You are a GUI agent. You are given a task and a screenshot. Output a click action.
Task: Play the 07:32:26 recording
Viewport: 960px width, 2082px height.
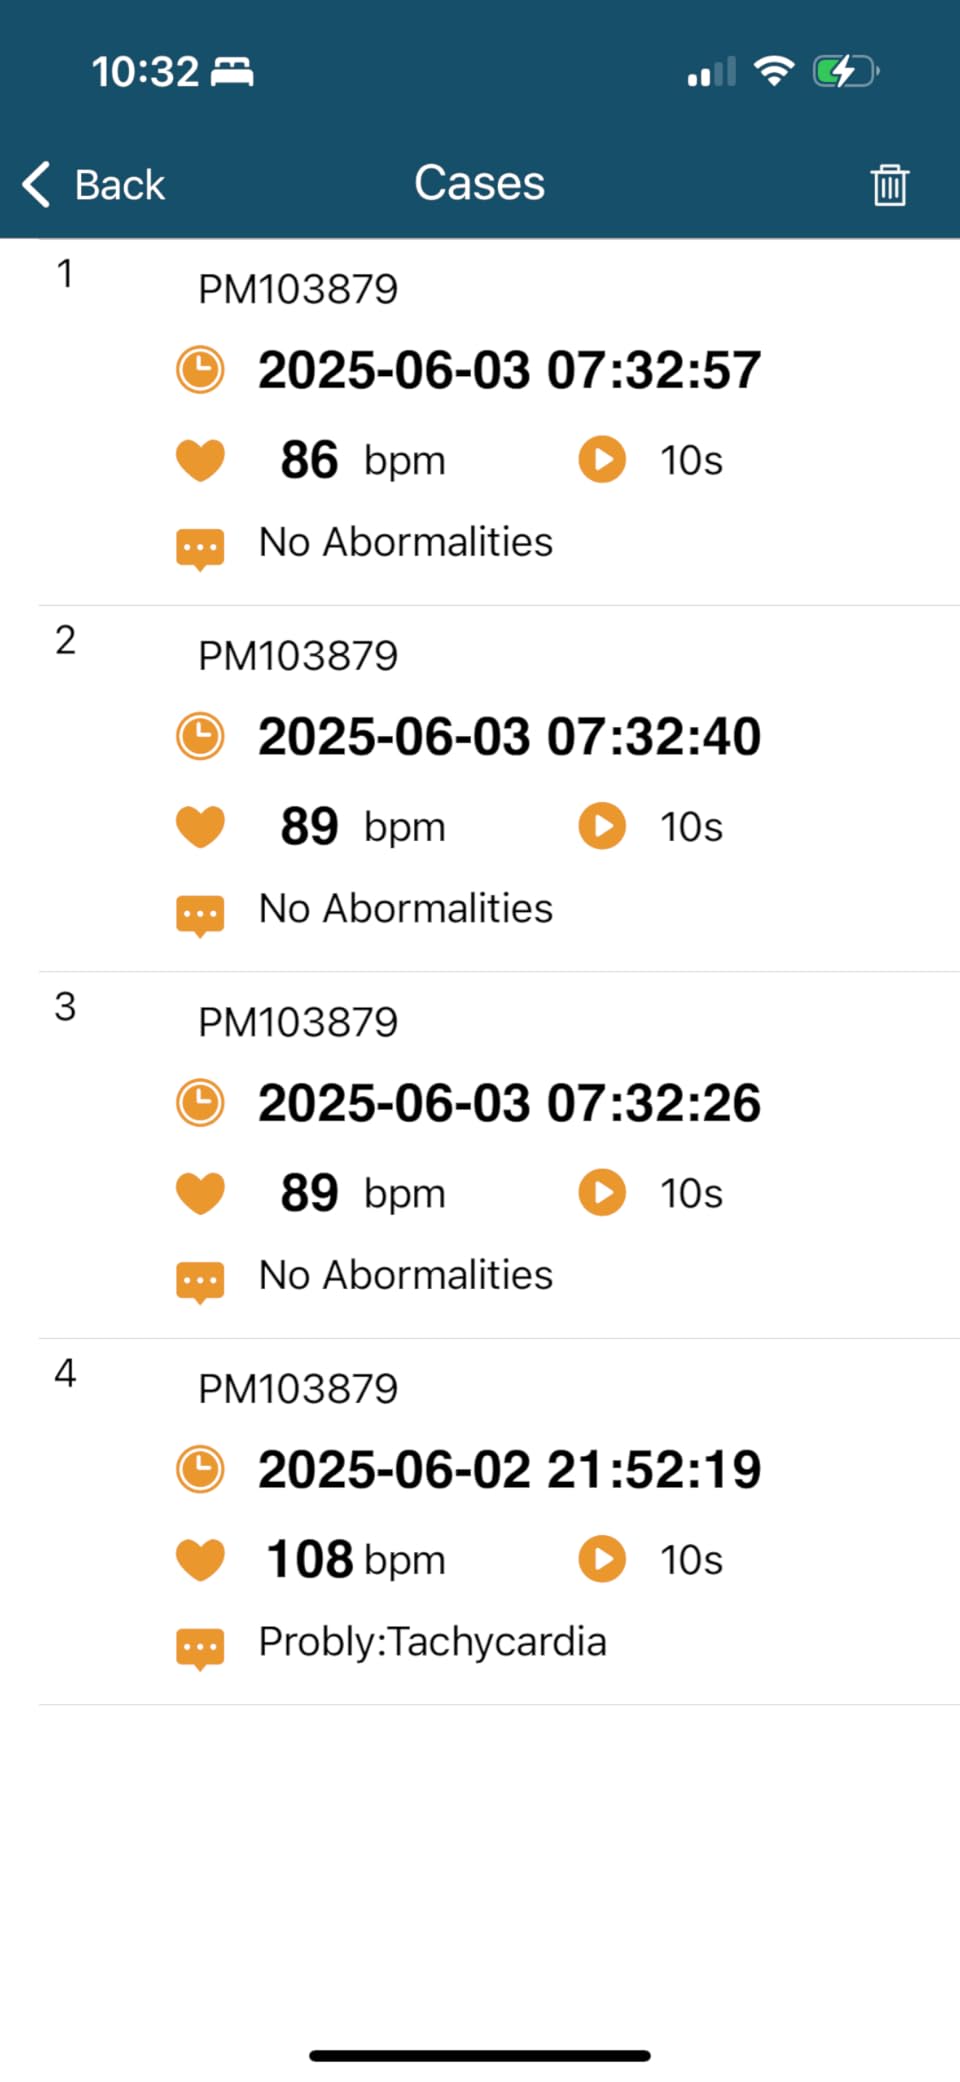(602, 1192)
